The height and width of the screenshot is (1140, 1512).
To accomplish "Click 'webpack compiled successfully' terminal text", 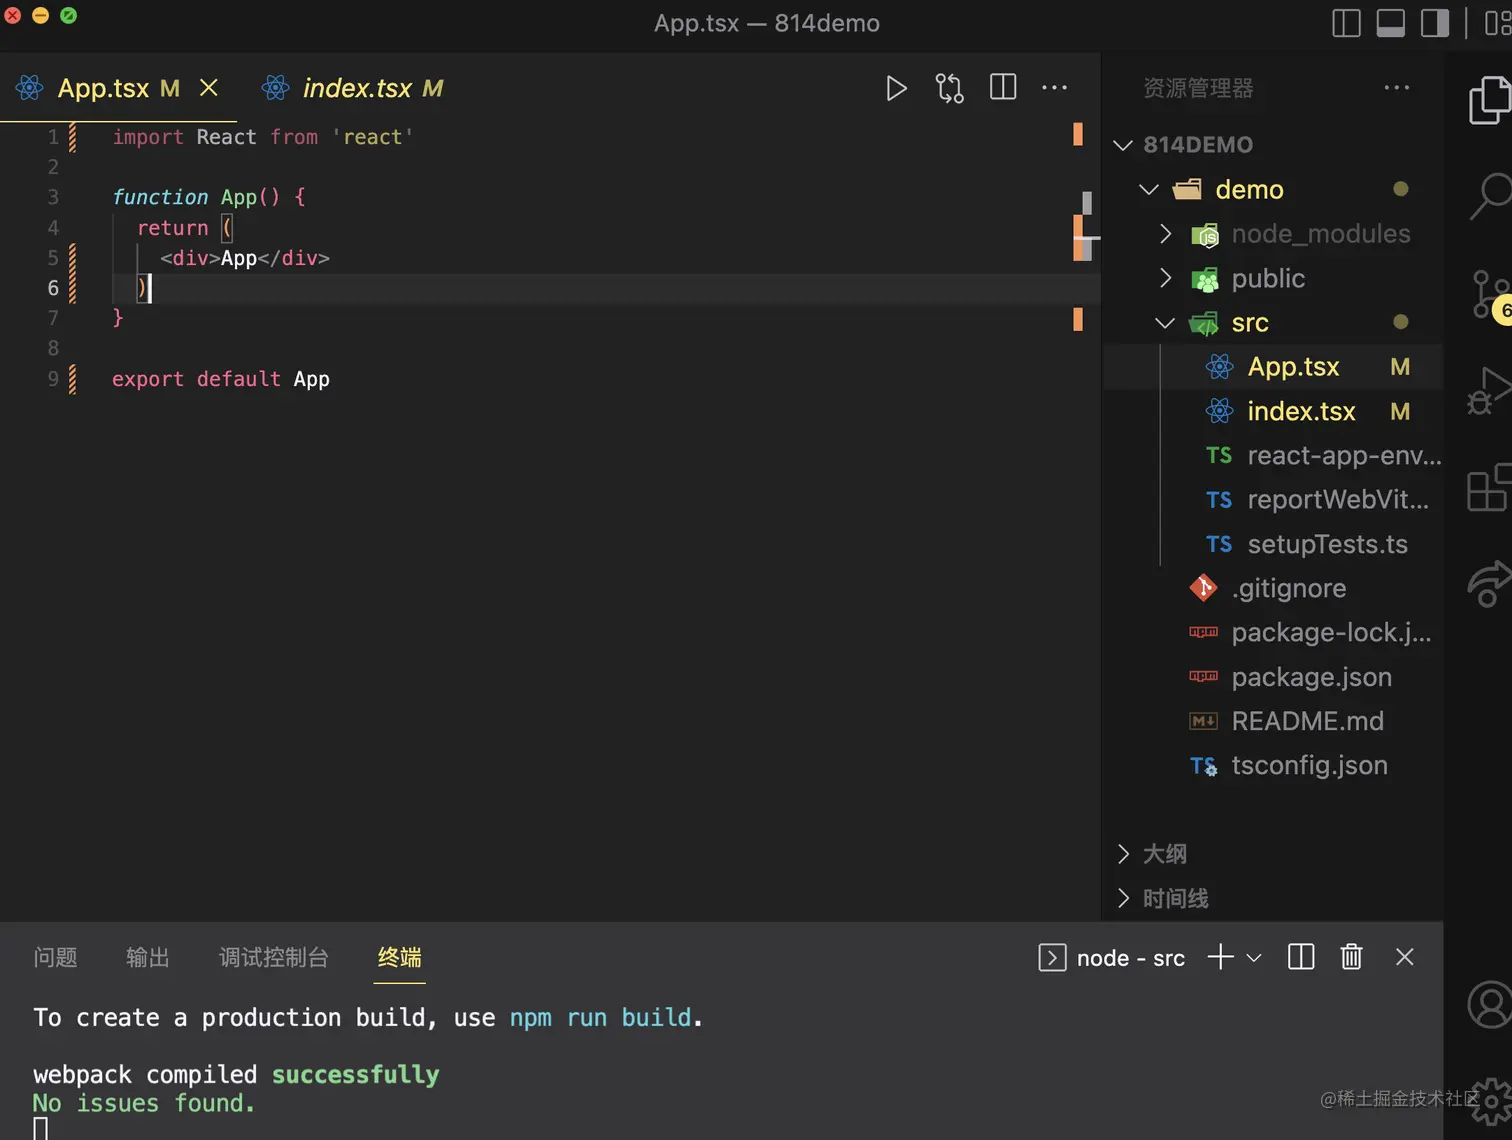I will pos(236,1075).
